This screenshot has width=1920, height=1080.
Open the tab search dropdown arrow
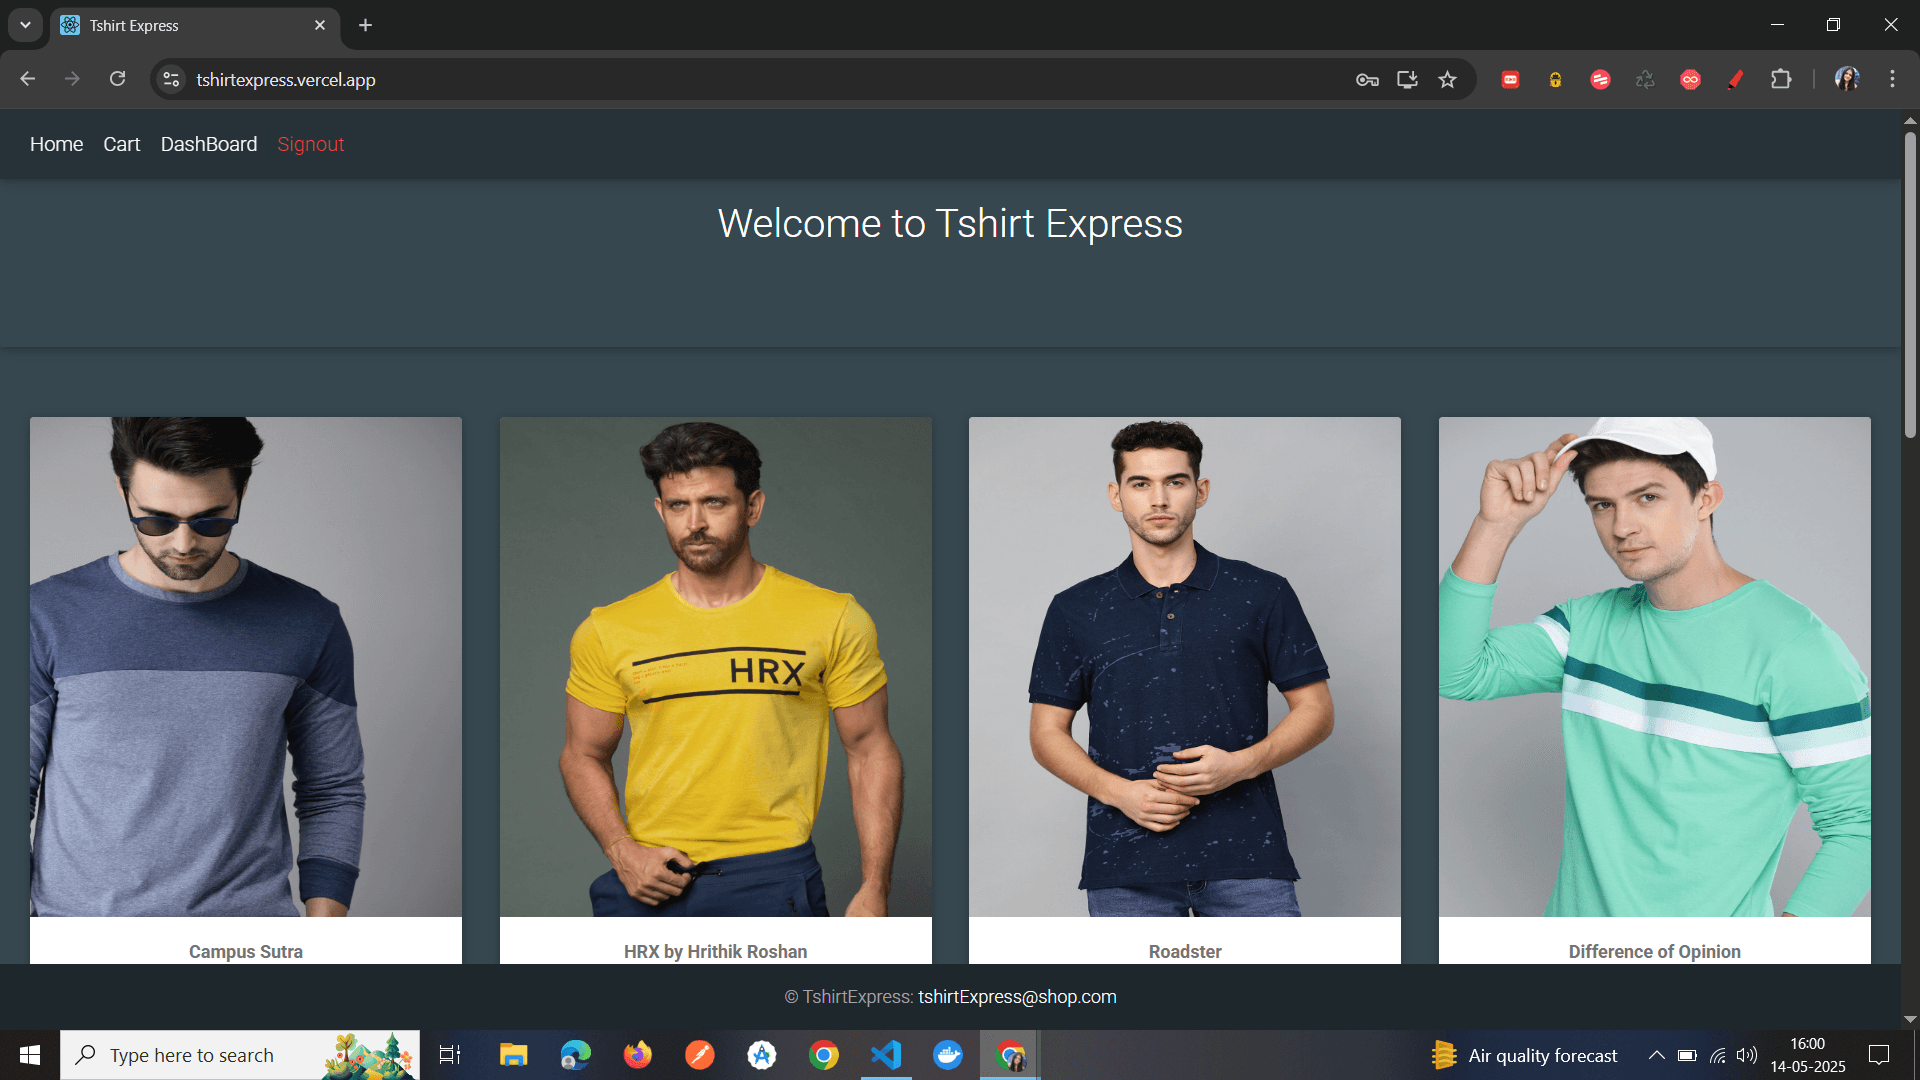(x=25, y=25)
